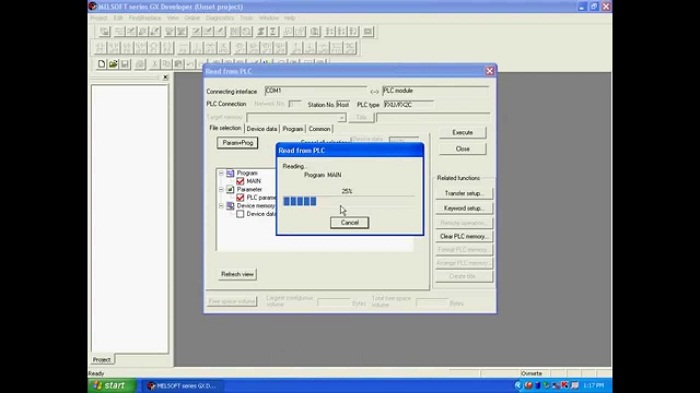700x393 pixels.
Task: Click GX Developer icon in title bar
Action: click(x=93, y=6)
